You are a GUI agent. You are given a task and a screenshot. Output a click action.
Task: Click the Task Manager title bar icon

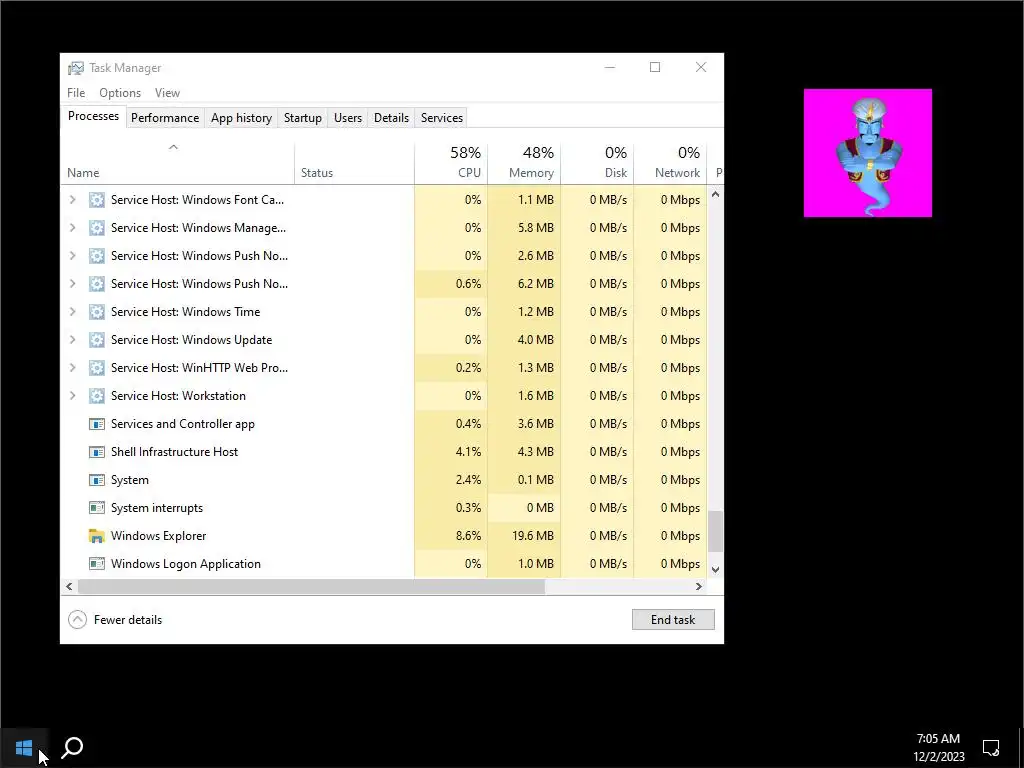click(x=76, y=68)
